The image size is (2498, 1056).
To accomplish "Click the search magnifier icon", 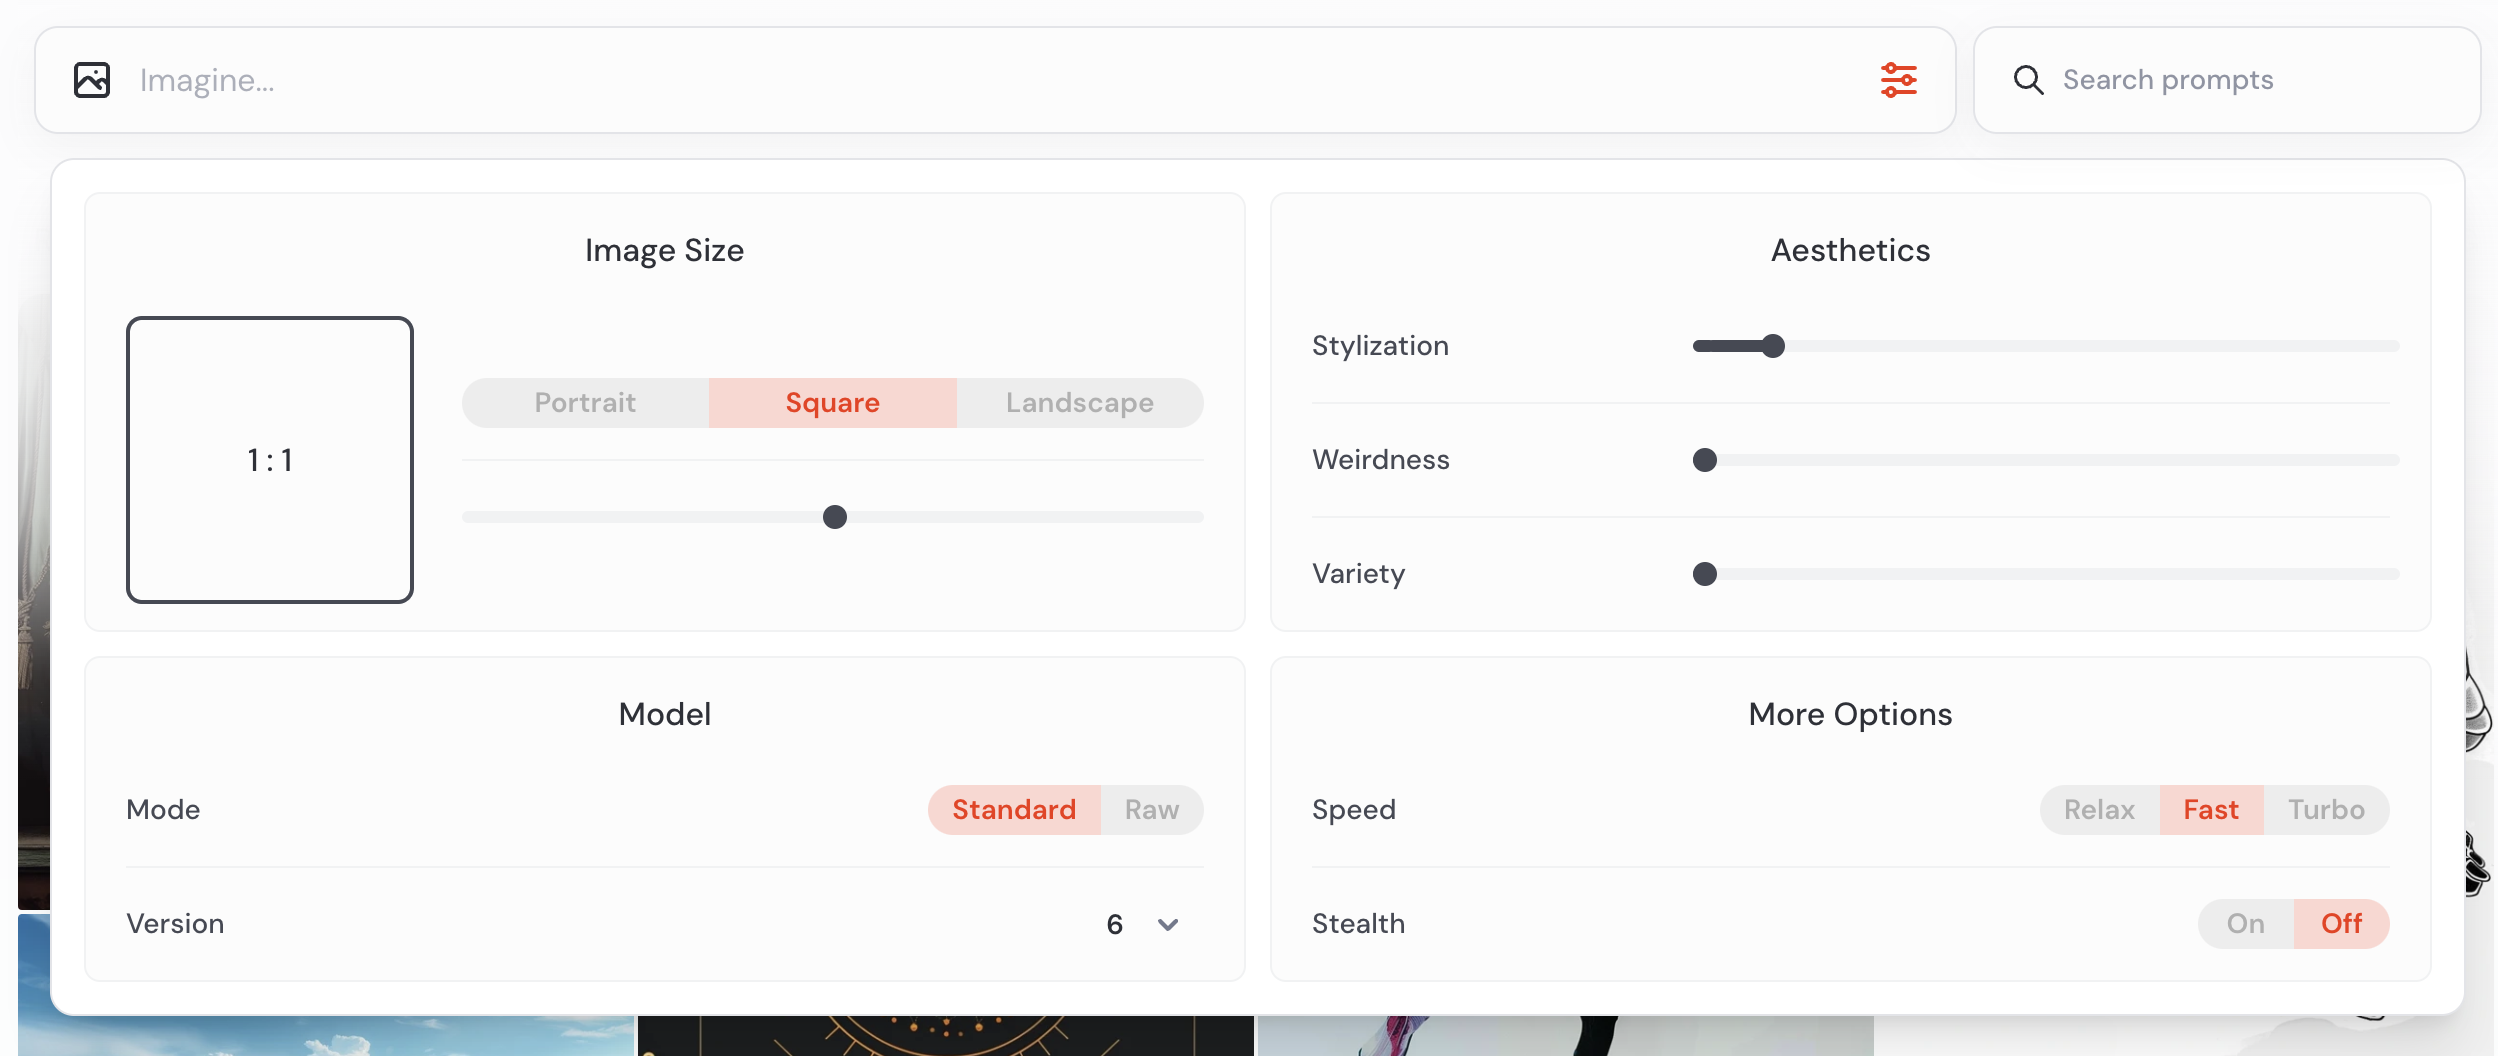I will 2028,80.
